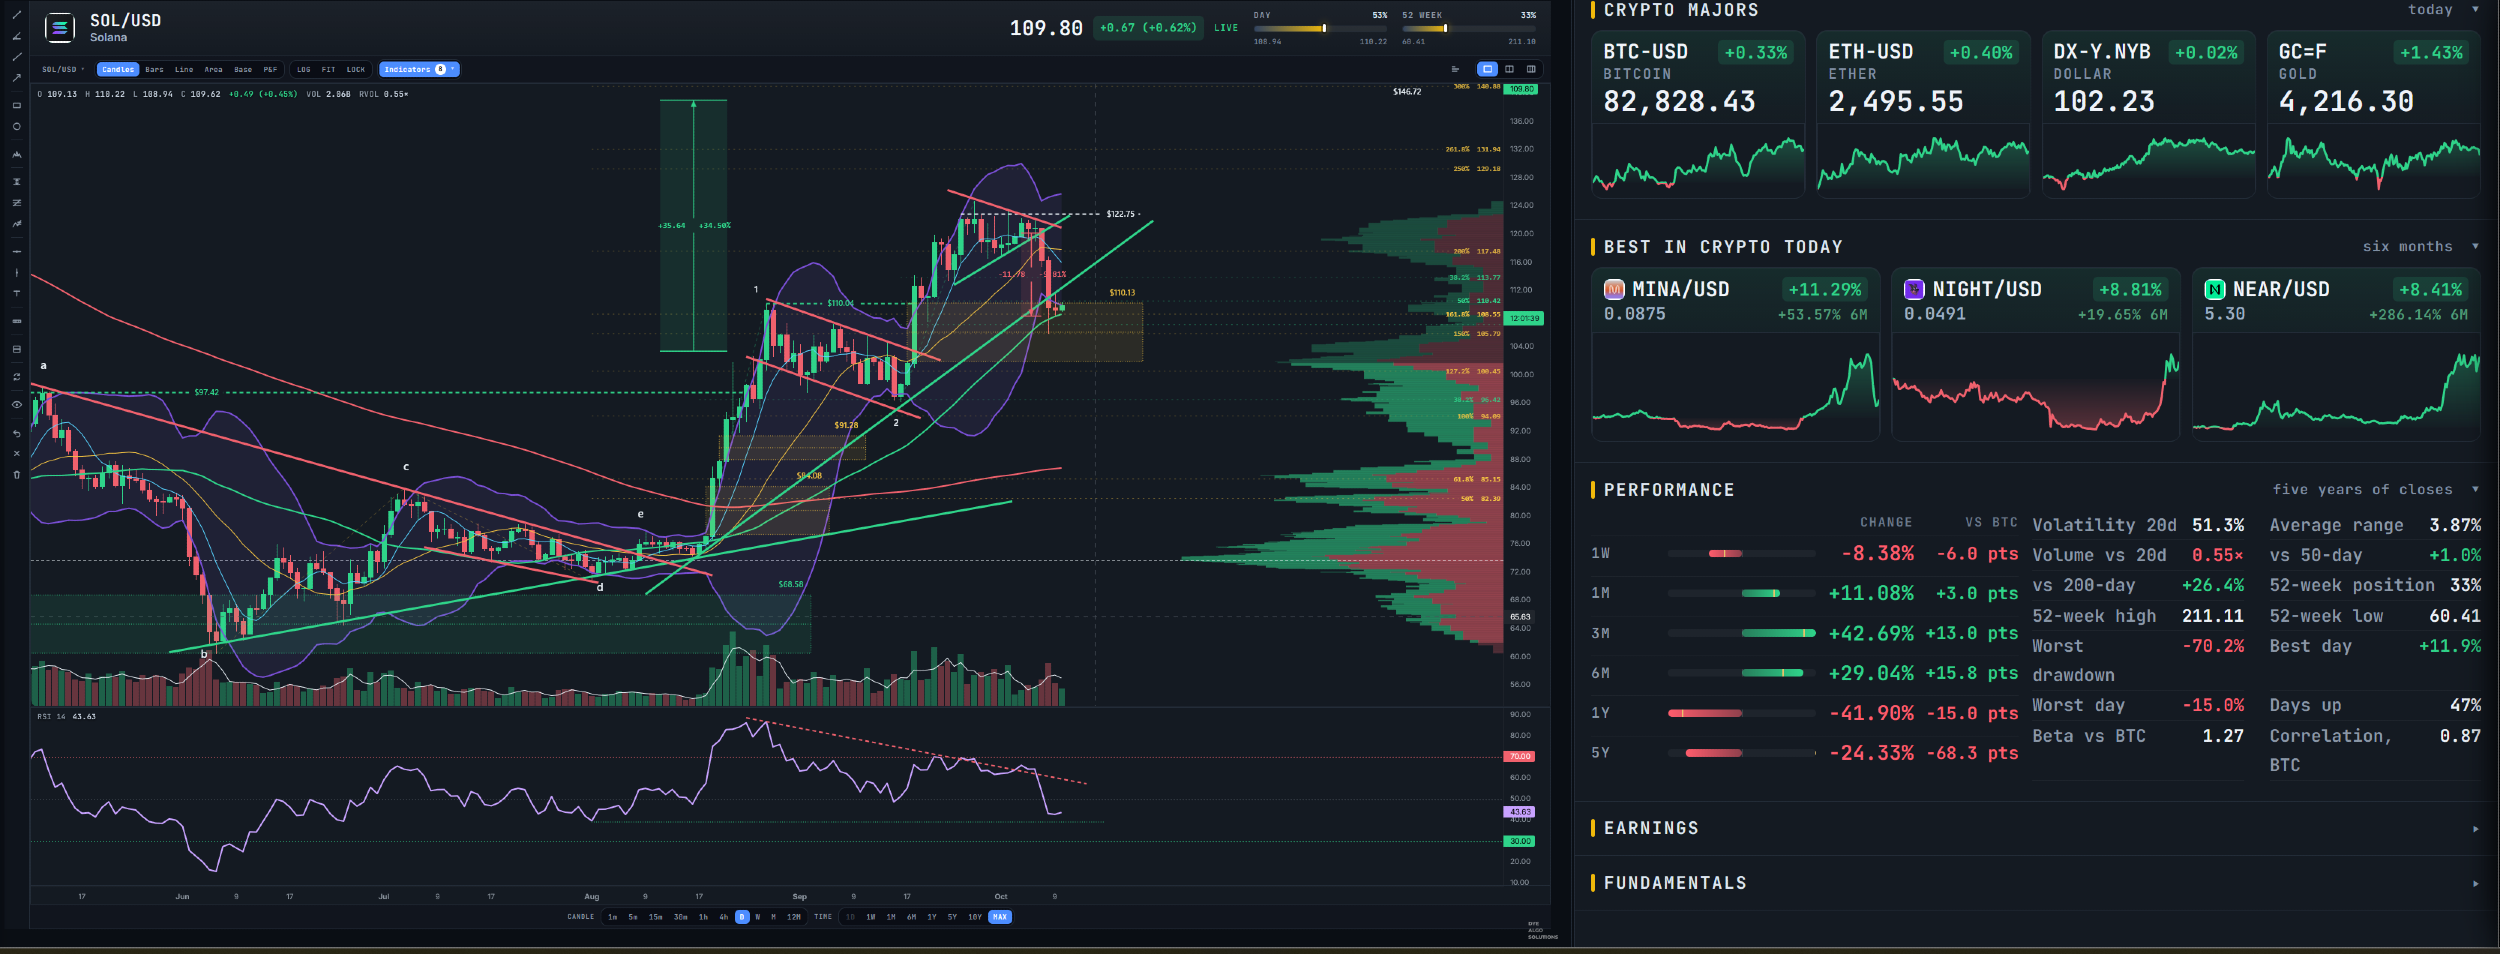Open the Indicators dropdown
This screenshot has width=2500, height=954.
[419, 70]
